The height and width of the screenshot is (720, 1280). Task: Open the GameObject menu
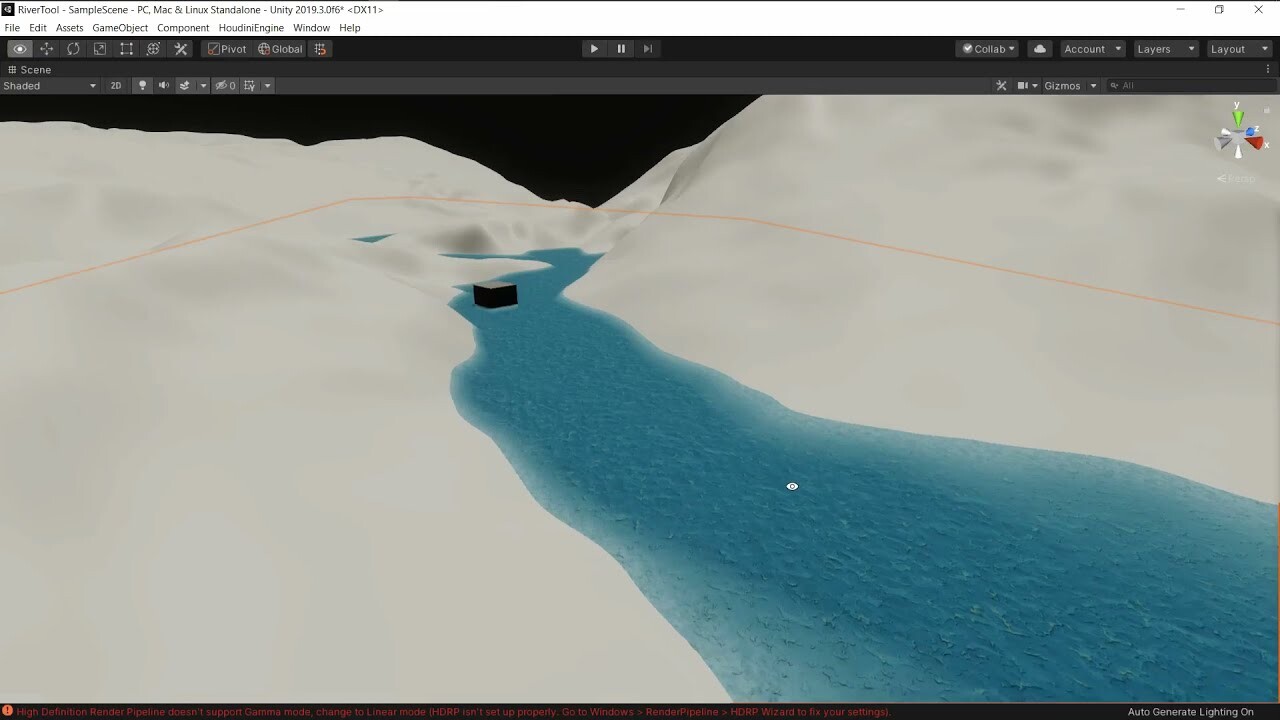120,27
